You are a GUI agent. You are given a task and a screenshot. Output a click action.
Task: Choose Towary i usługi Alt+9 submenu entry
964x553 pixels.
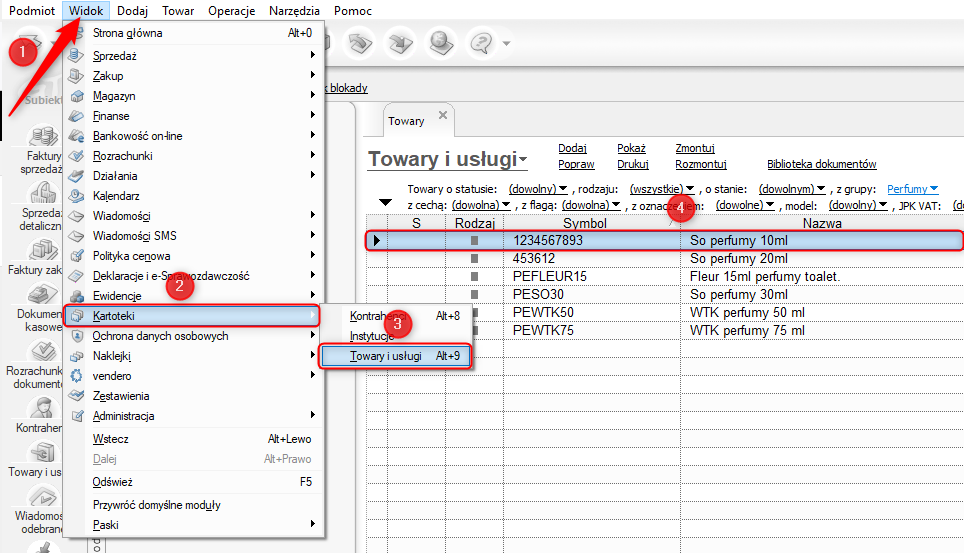[395, 356]
